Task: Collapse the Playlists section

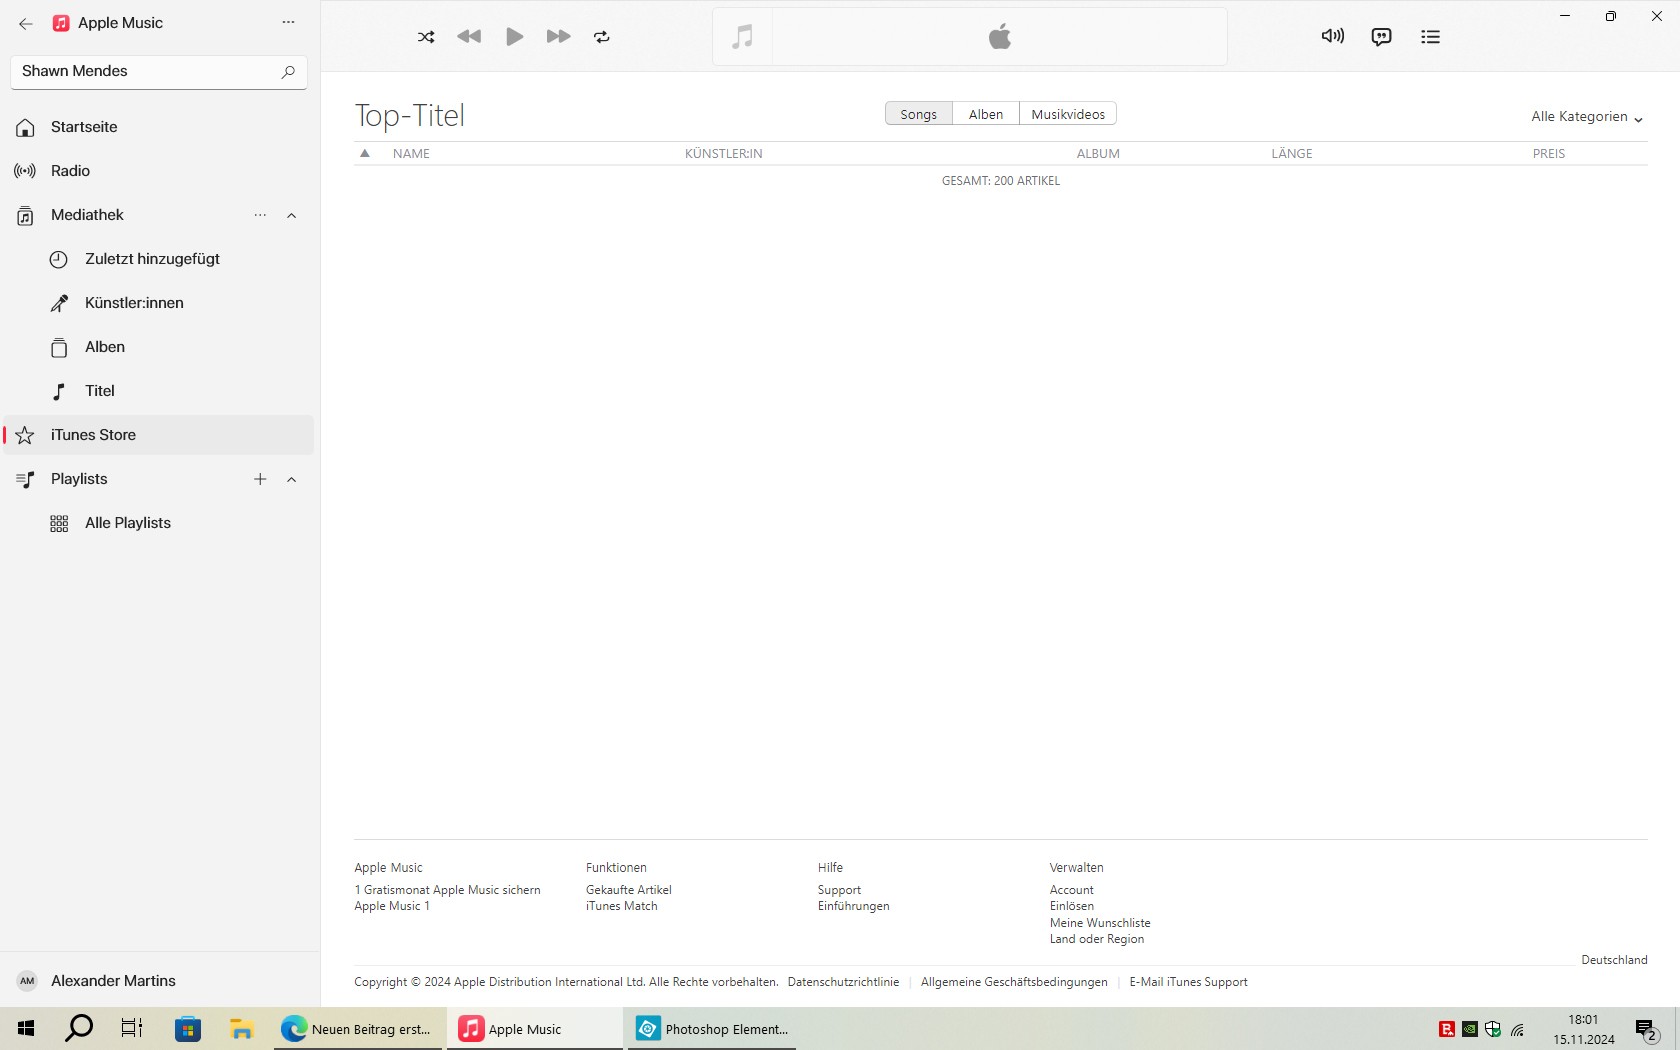Action: (x=292, y=479)
